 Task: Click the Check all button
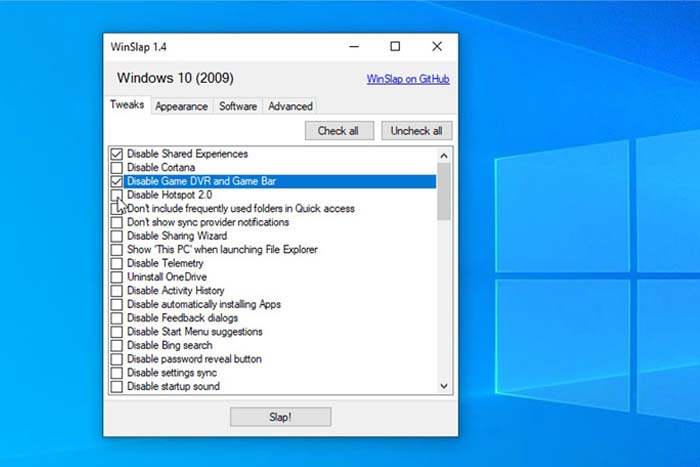click(339, 131)
